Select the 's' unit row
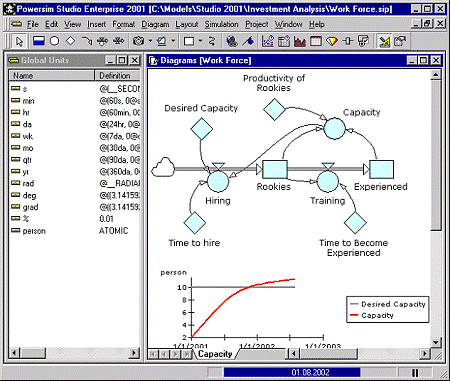This screenshot has height=381, width=450. tap(74, 89)
